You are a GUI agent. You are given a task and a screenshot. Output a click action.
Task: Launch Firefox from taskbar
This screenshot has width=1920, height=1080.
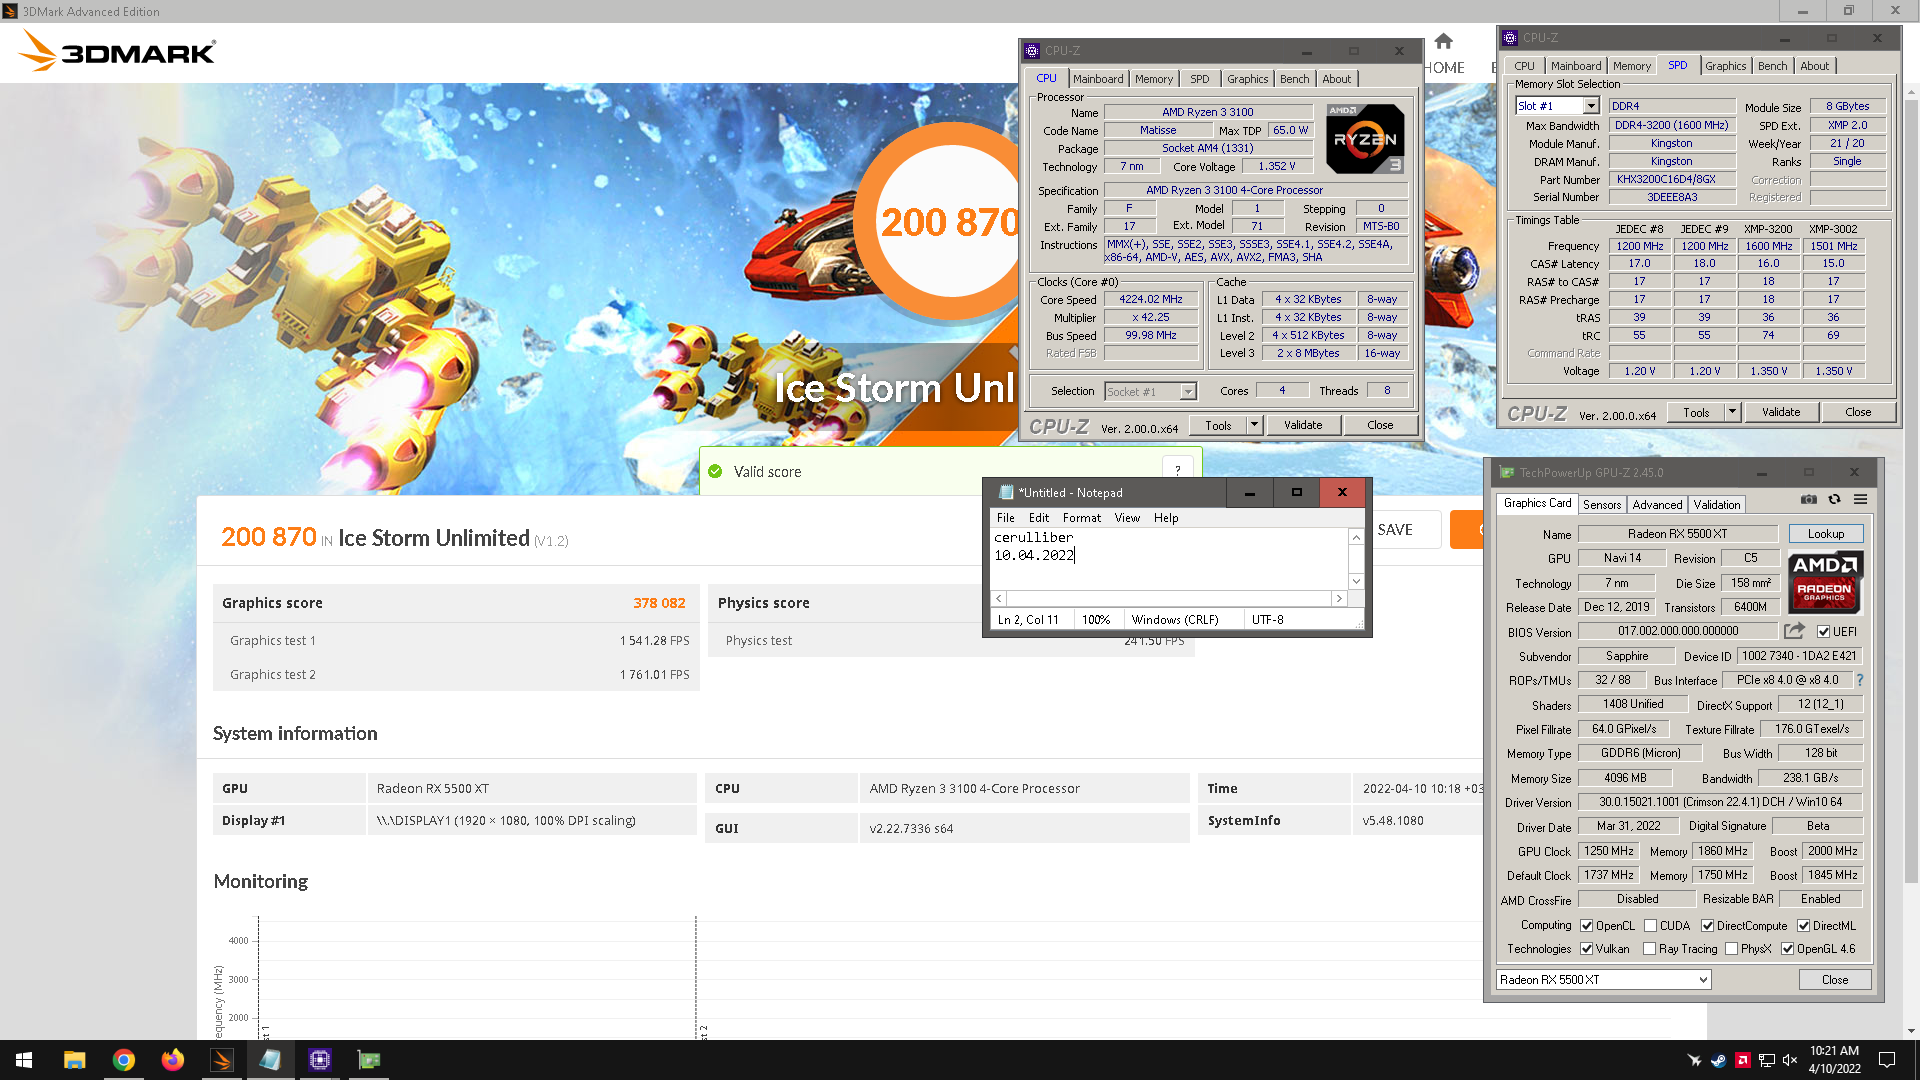pos(172,1060)
